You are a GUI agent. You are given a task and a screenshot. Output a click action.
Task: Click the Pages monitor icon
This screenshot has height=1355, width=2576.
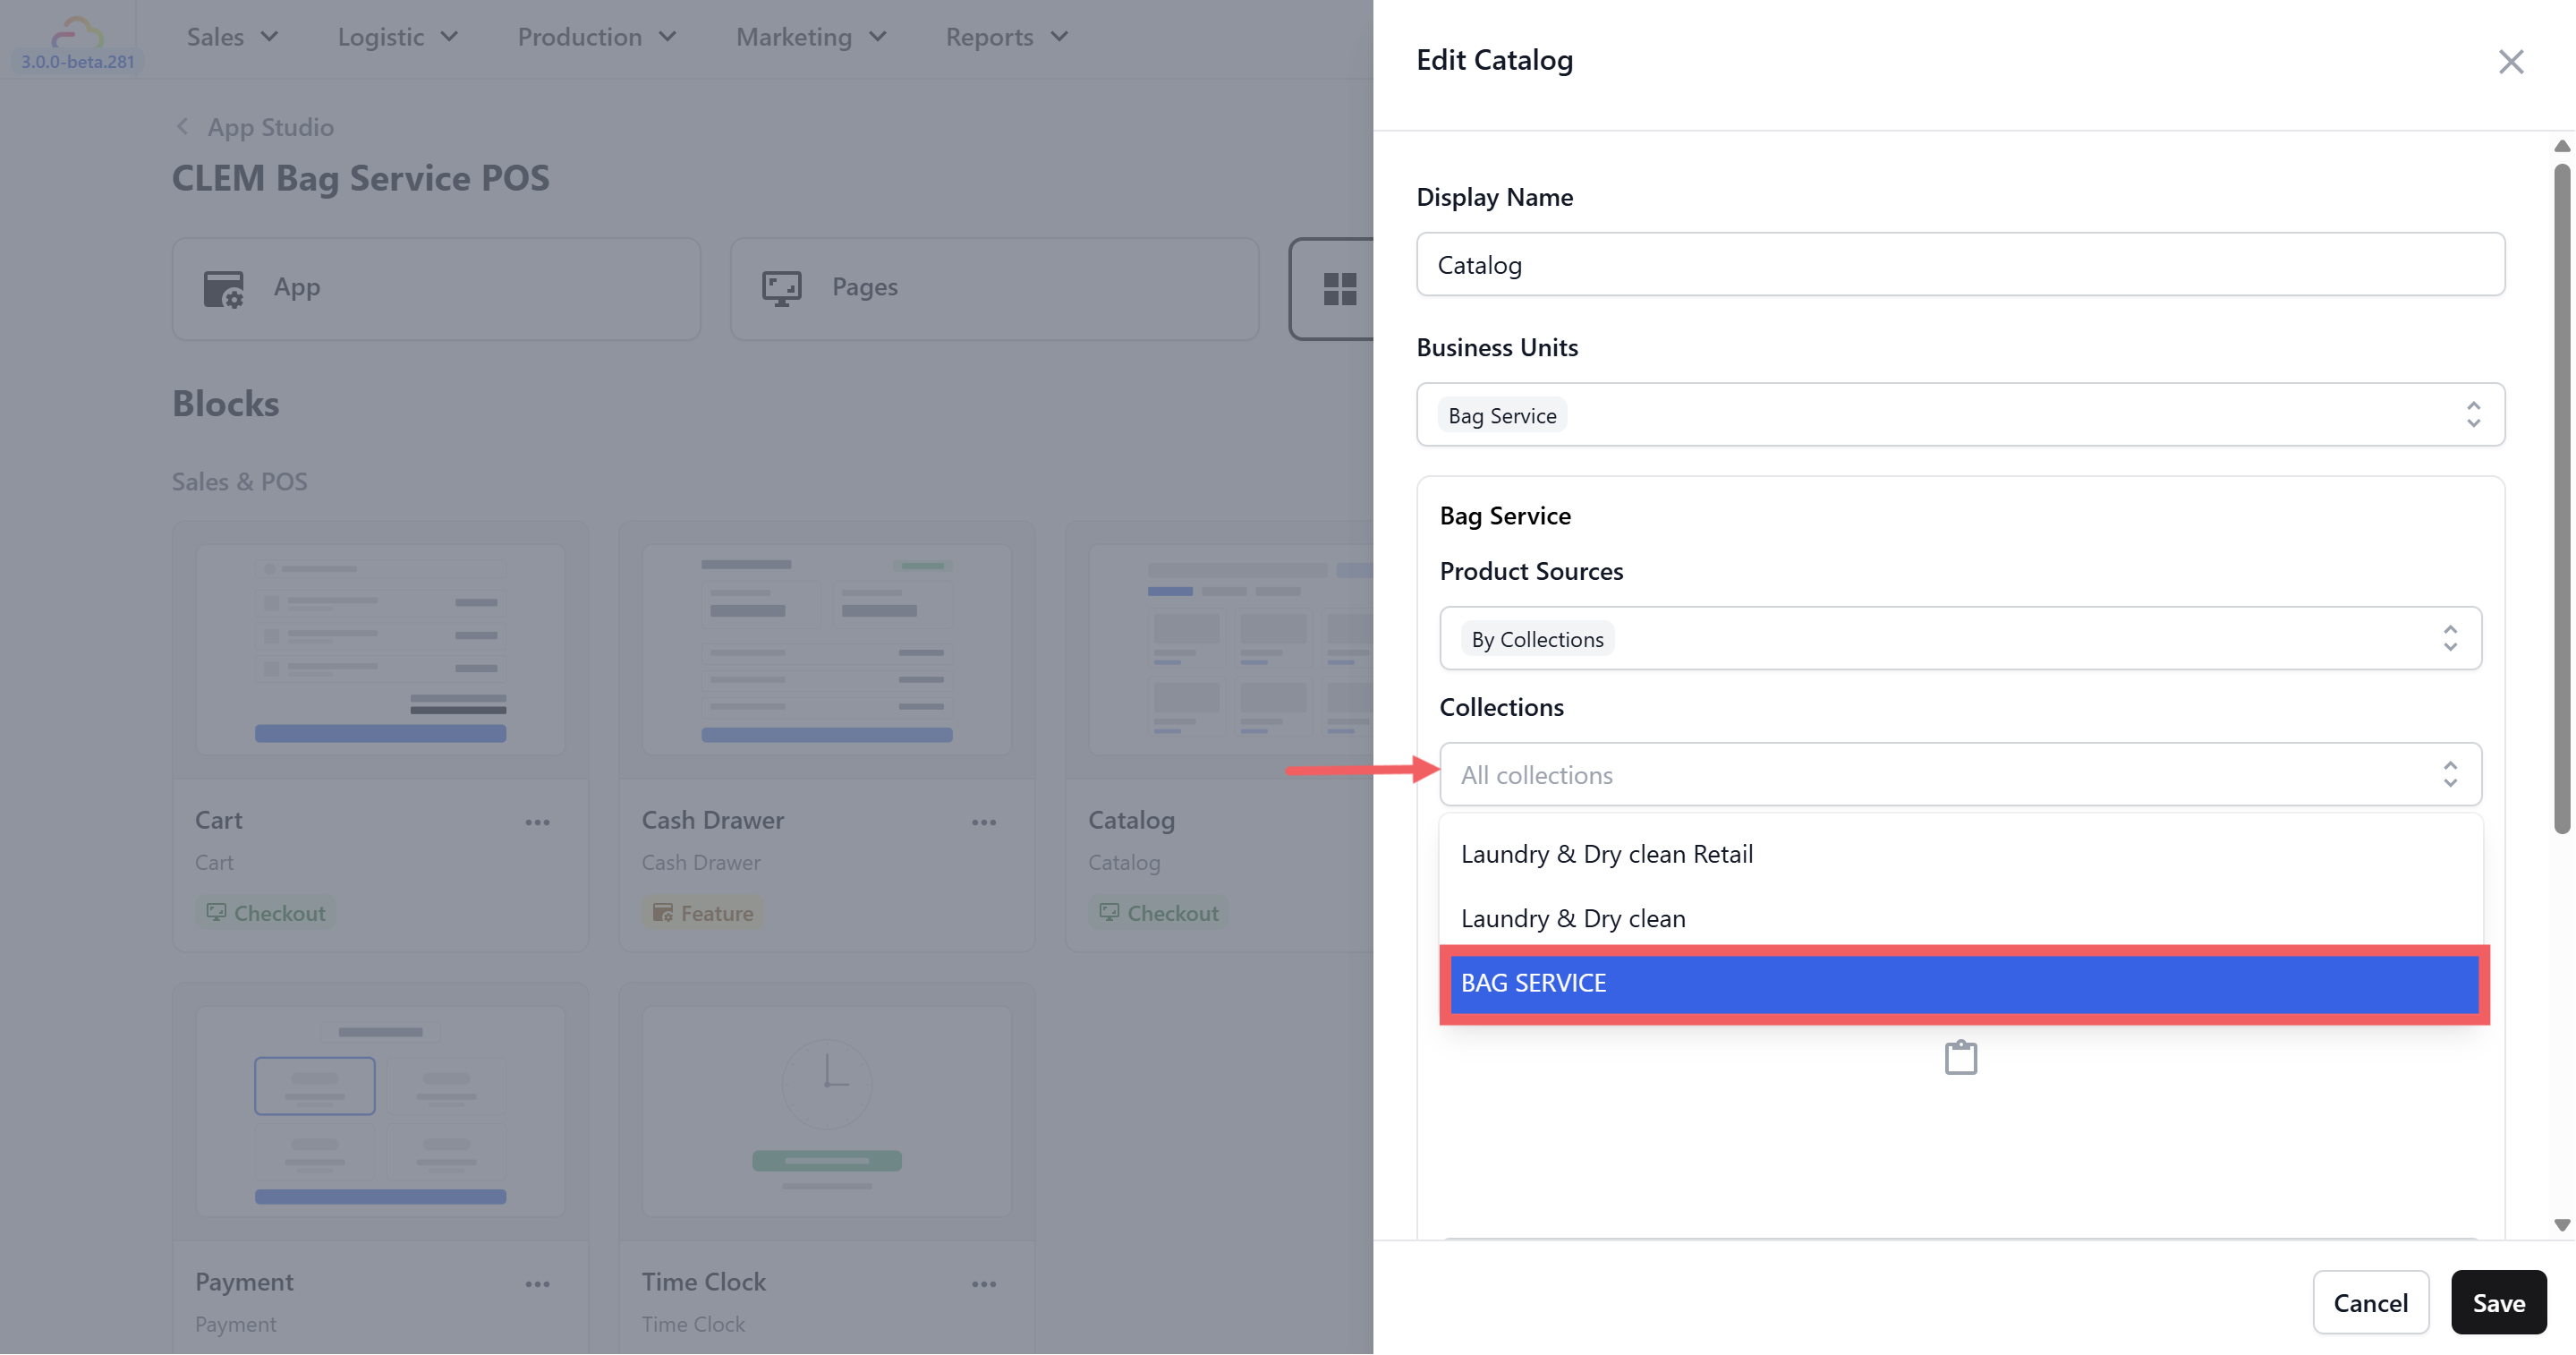coord(781,288)
